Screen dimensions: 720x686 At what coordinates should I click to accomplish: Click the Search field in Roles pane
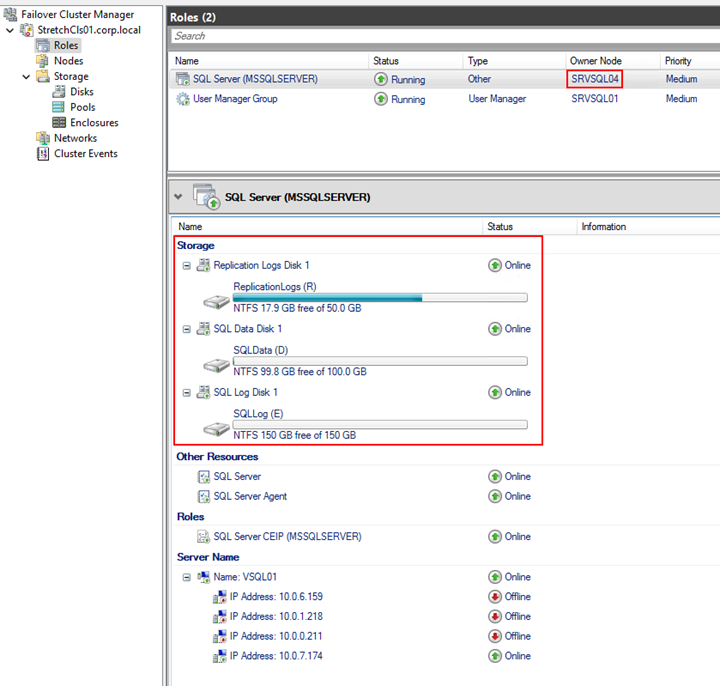(445, 36)
